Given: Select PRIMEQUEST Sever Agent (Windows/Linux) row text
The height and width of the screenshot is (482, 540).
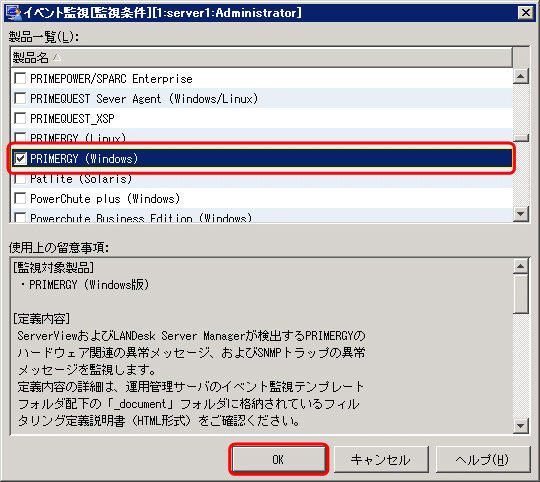Looking at the screenshot, I should point(144,99).
